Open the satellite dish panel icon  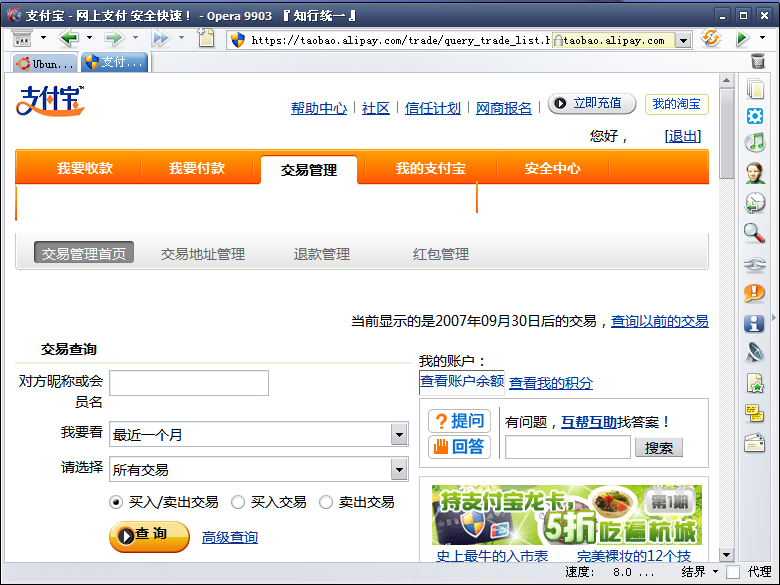pyautogui.click(x=755, y=353)
